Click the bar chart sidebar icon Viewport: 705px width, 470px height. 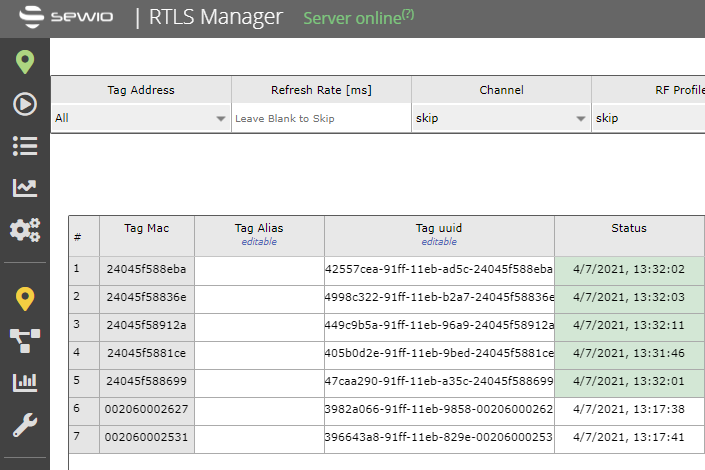(24, 382)
